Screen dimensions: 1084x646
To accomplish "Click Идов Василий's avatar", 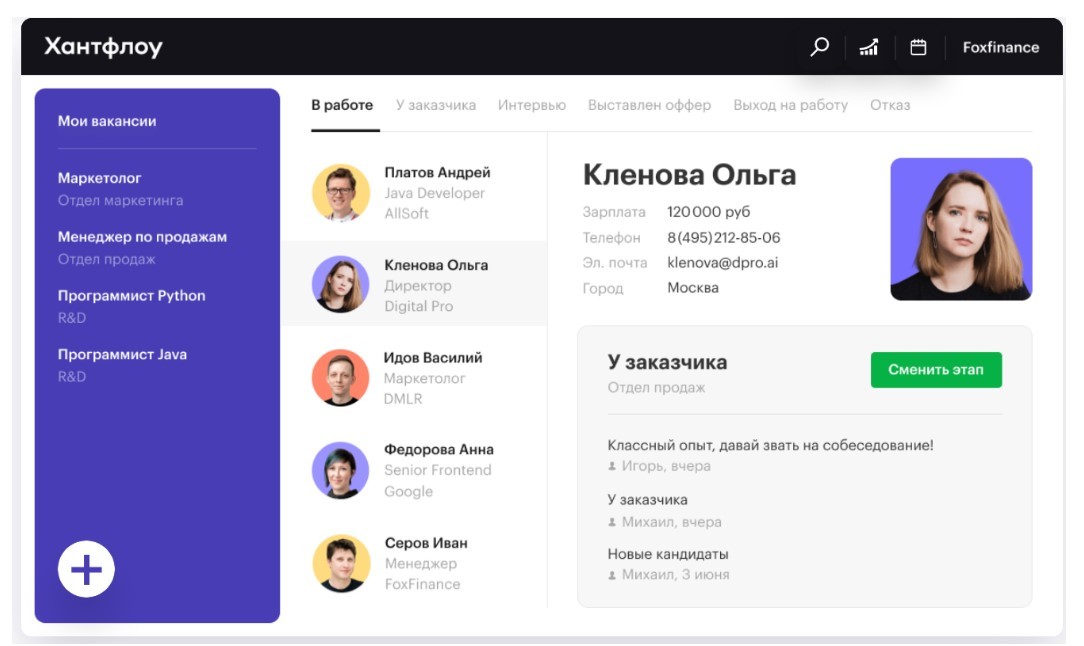I will (341, 378).
